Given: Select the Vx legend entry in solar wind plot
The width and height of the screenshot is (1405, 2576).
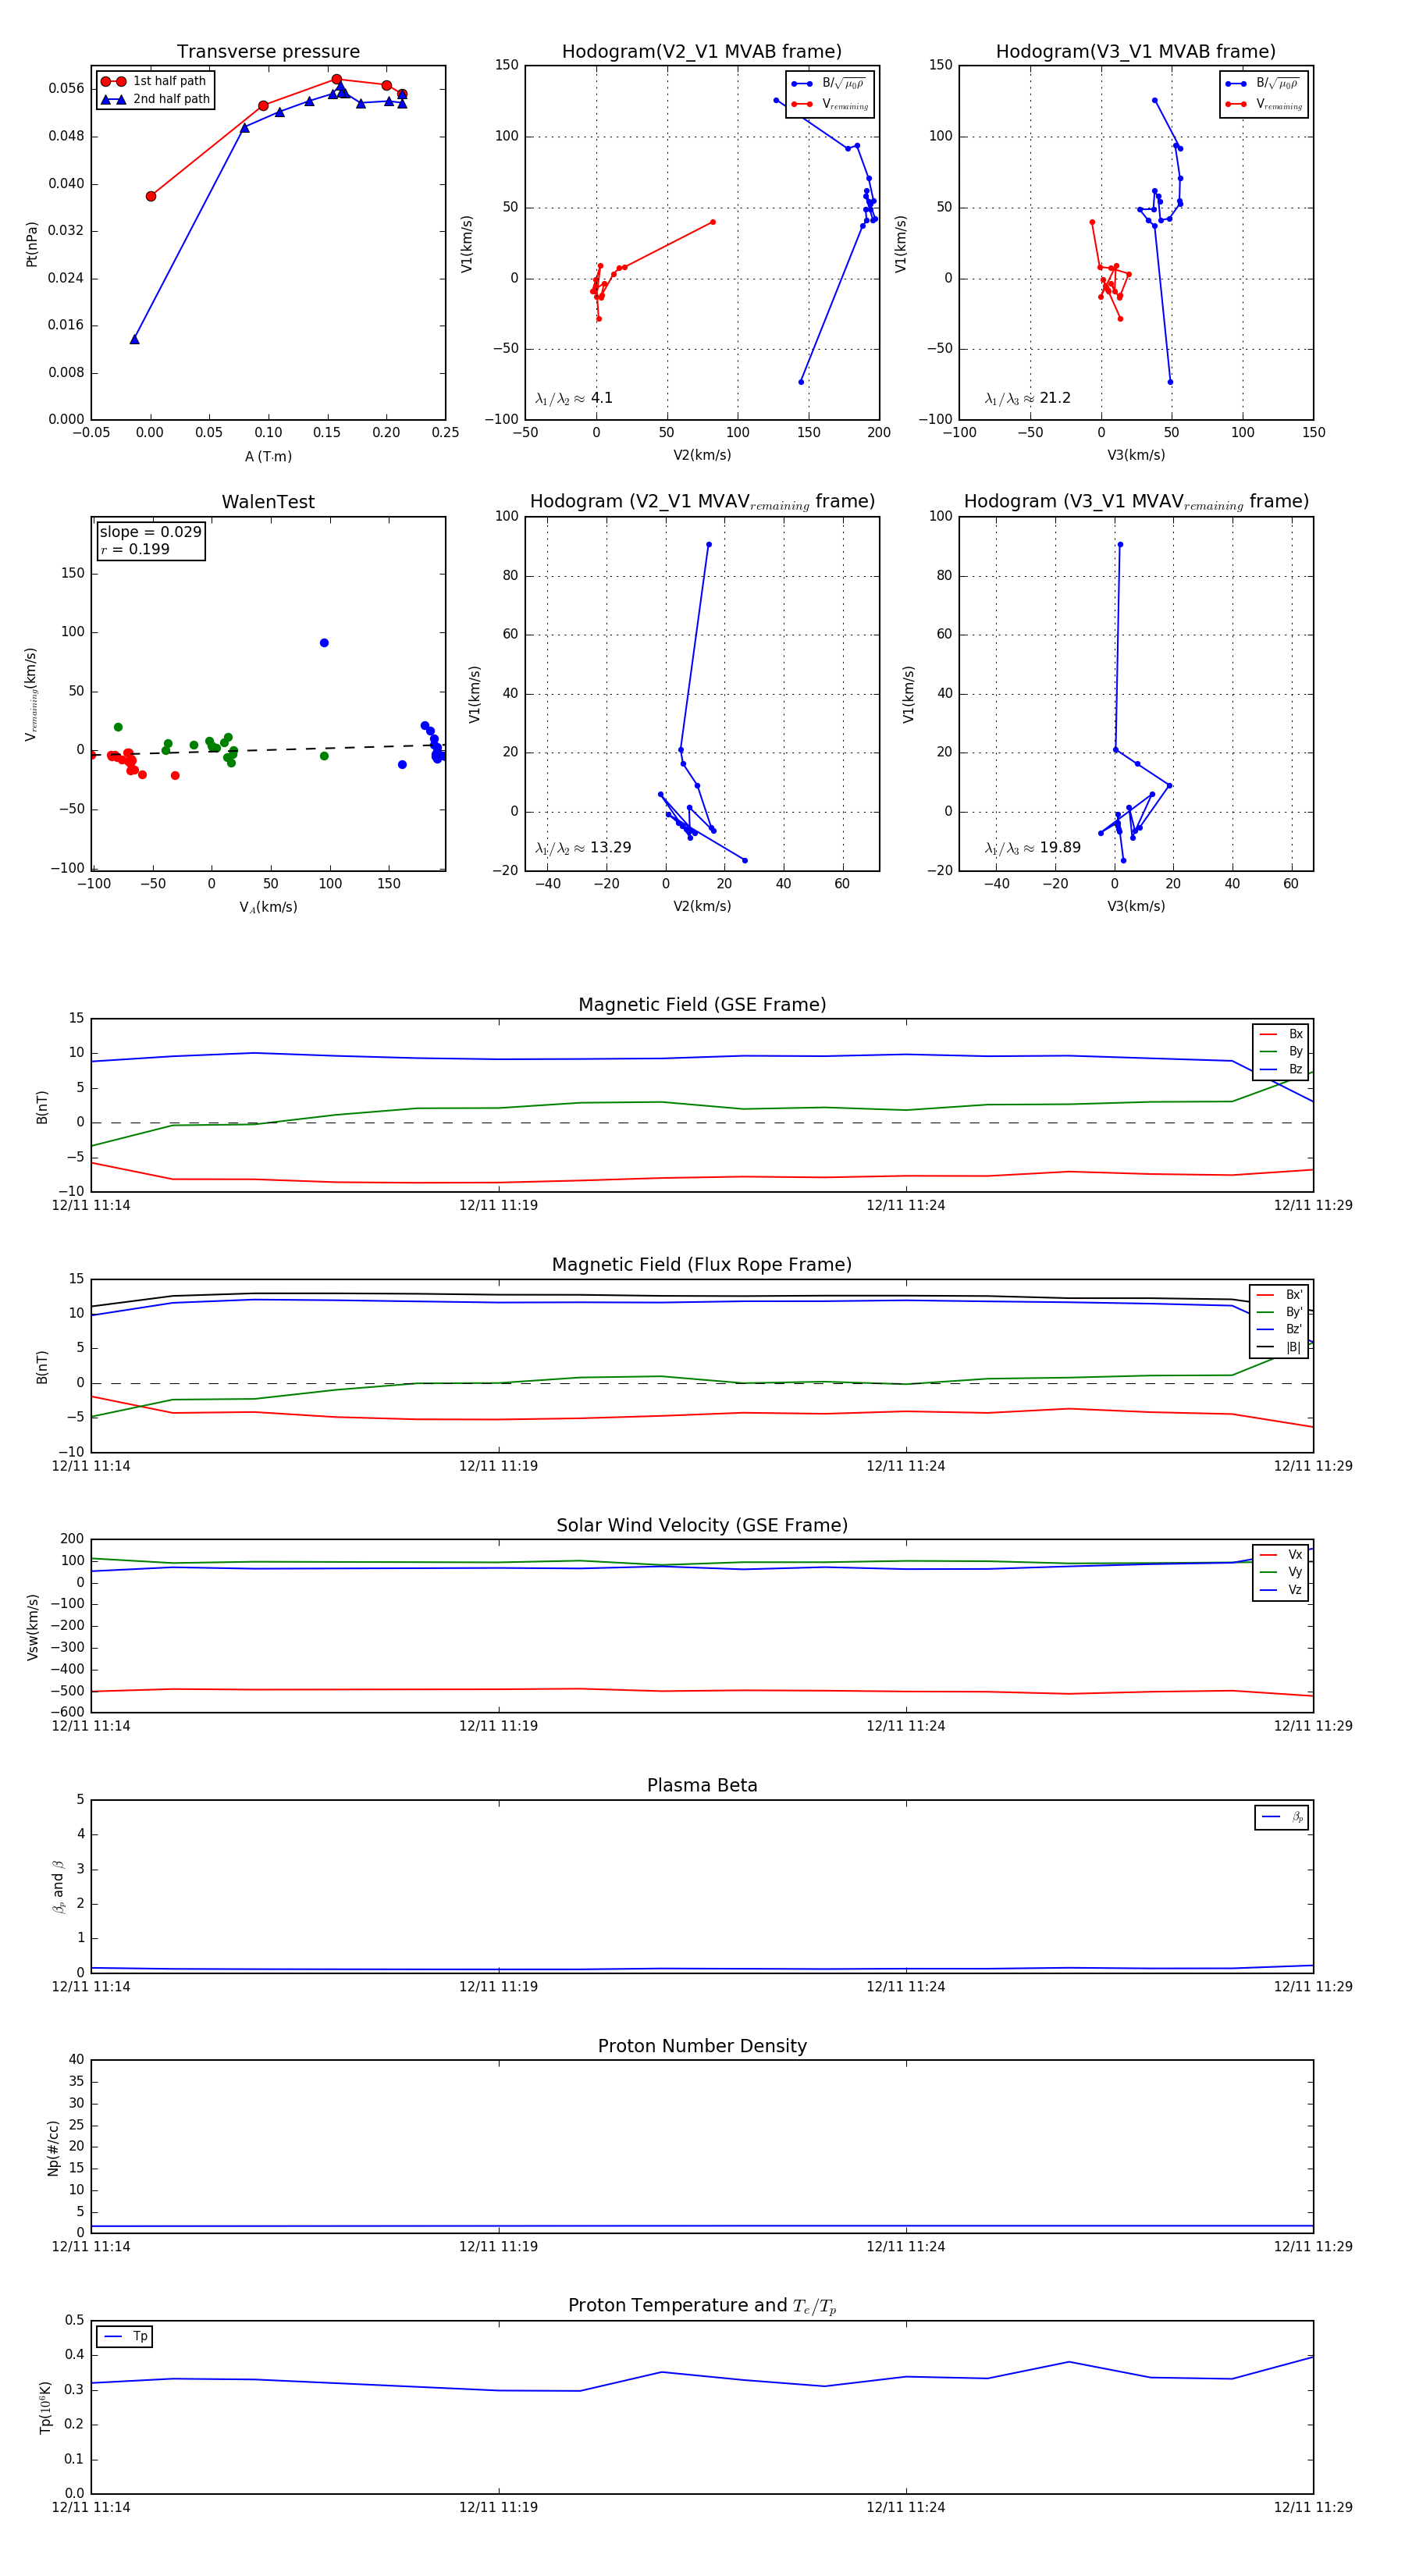Looking at the screenshot, I should (1281, 1555).
